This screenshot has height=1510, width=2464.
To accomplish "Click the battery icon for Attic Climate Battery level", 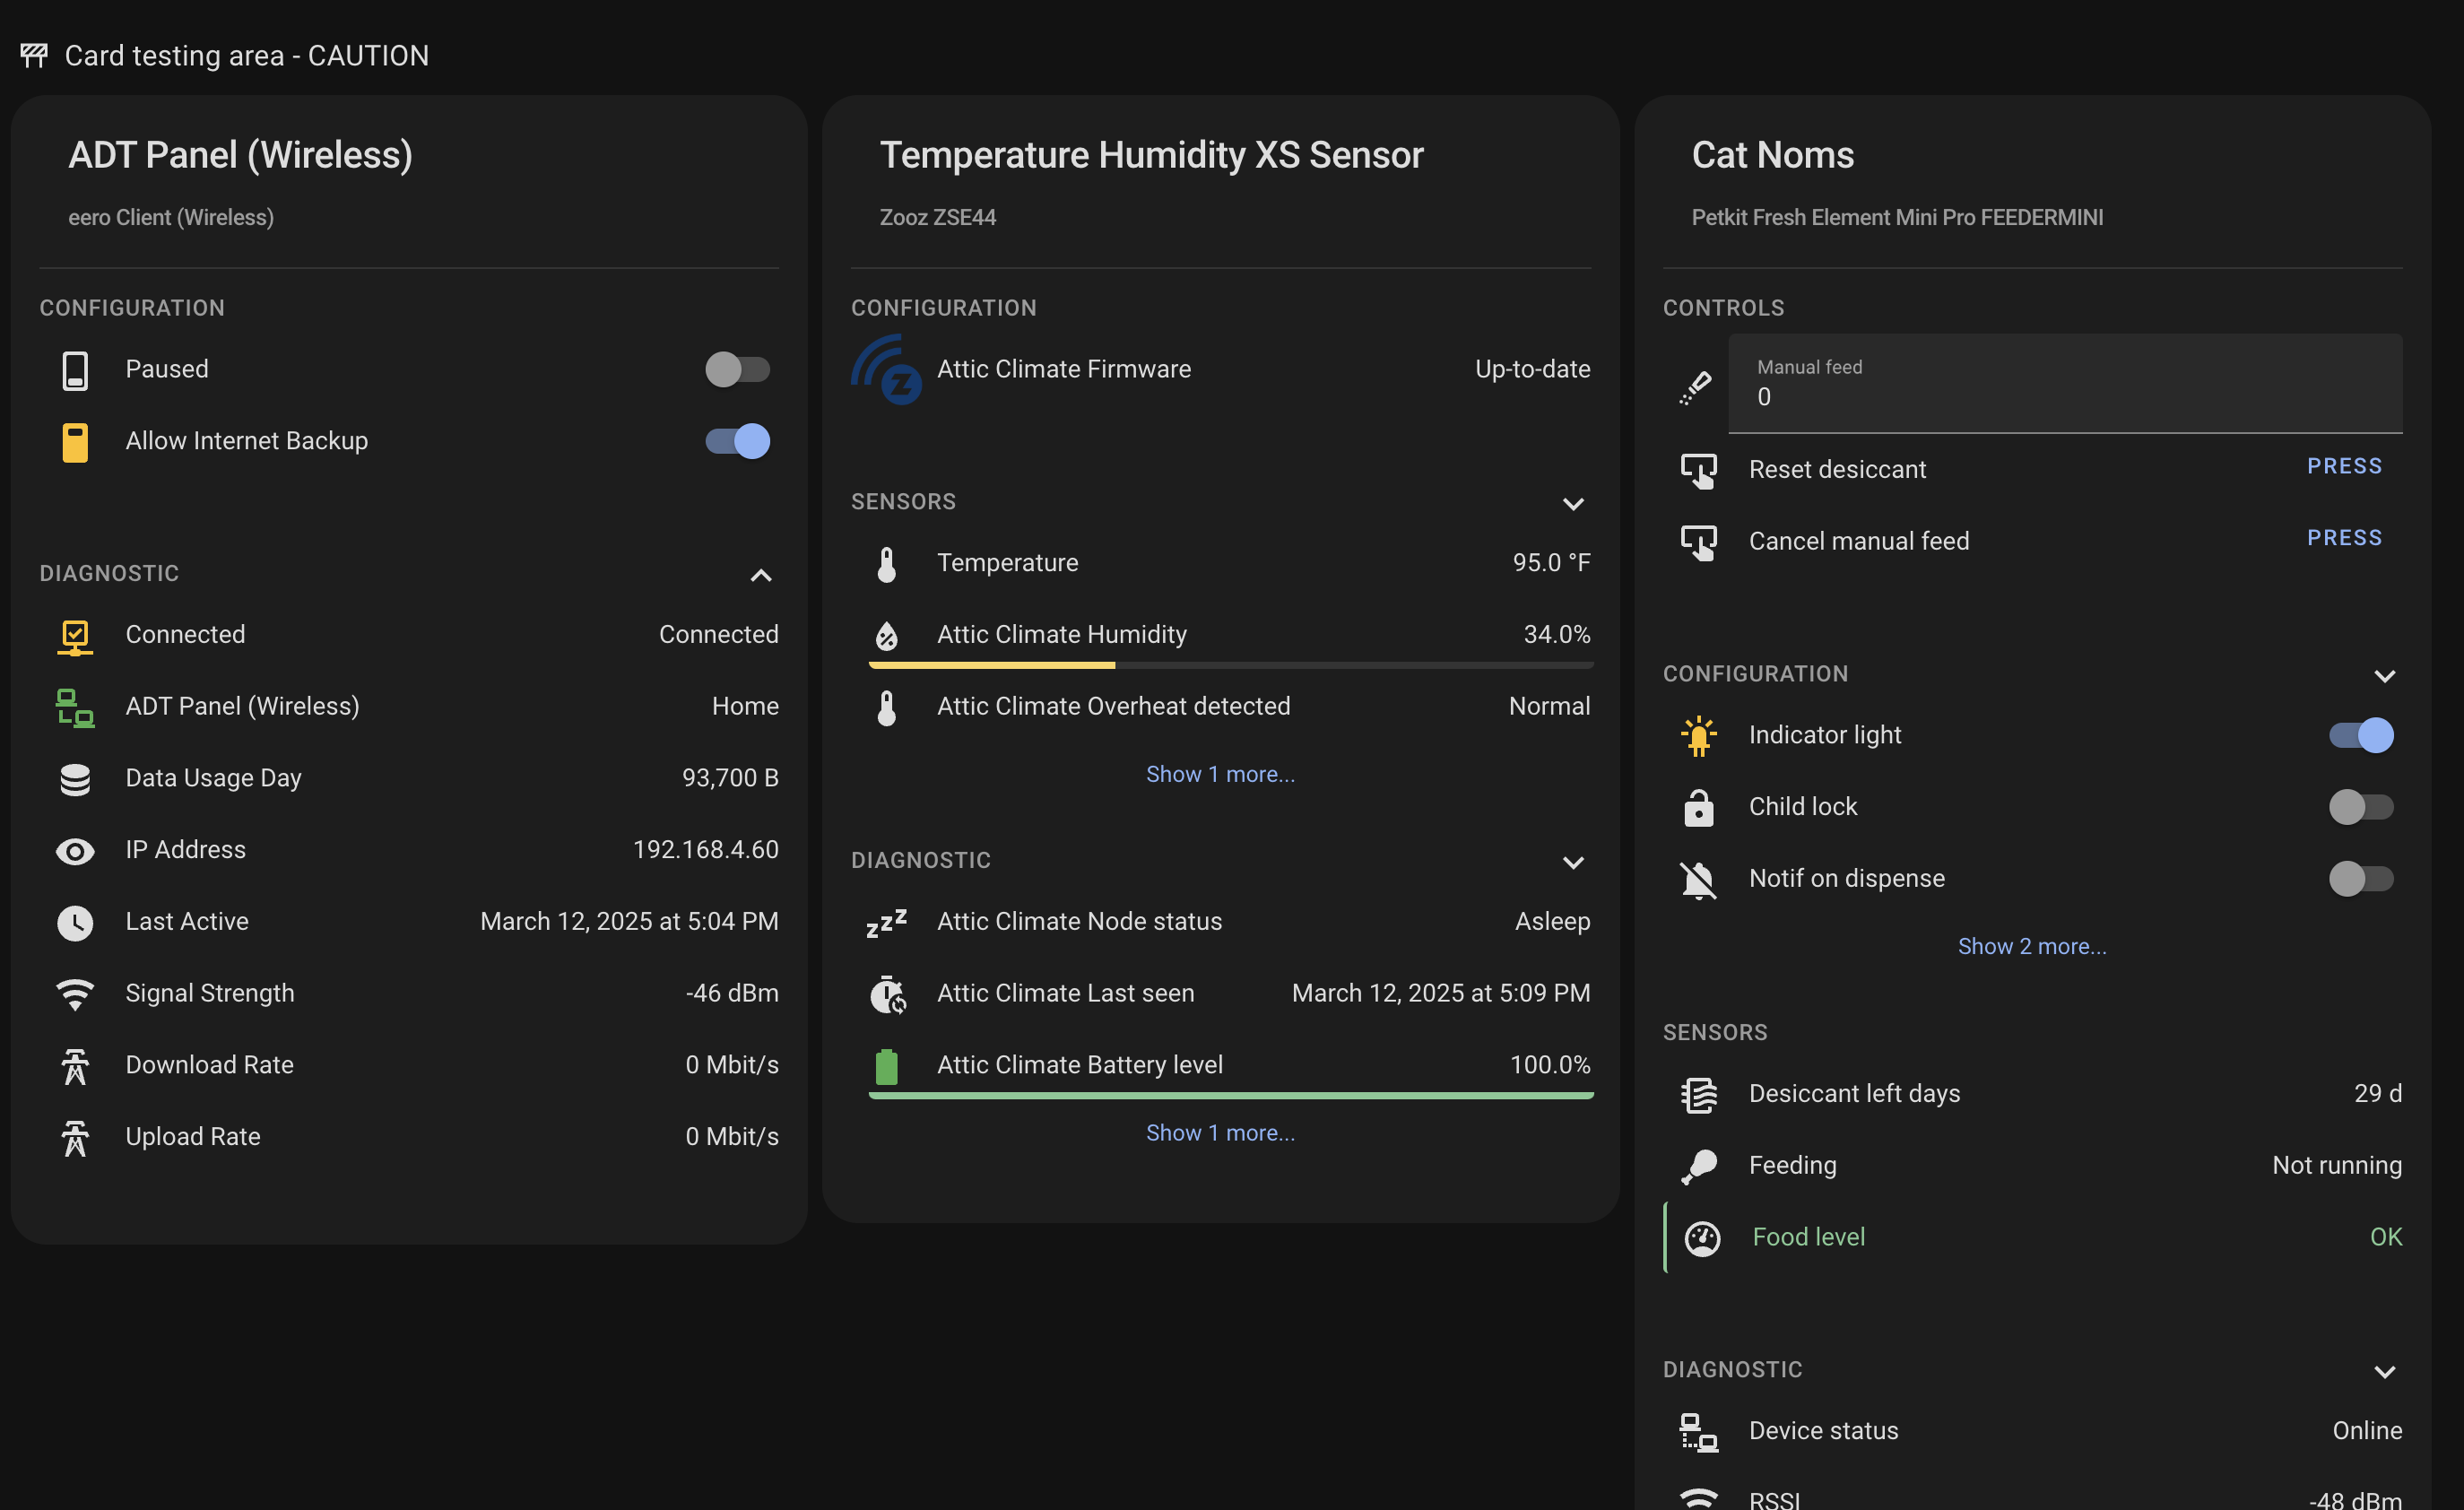I will (x=886, y=1066).
